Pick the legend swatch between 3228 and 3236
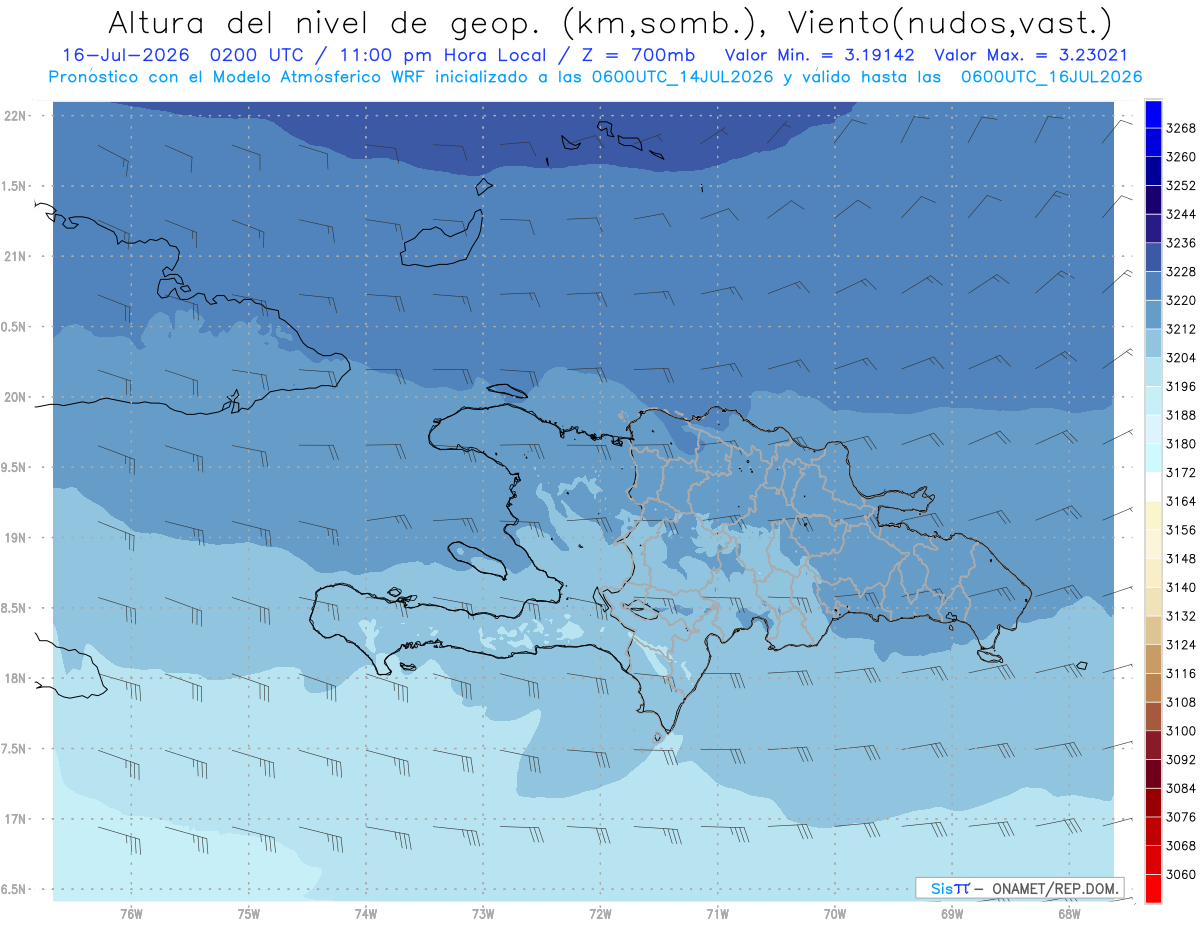The height and width of the screenshot is (927, 1200). tap(1152, 257)
